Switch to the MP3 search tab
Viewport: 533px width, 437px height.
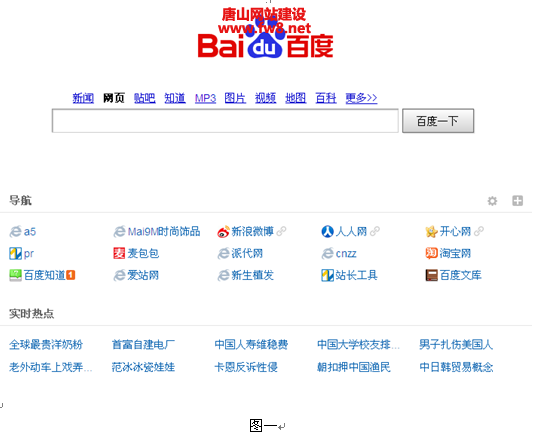tap(205, 98)
